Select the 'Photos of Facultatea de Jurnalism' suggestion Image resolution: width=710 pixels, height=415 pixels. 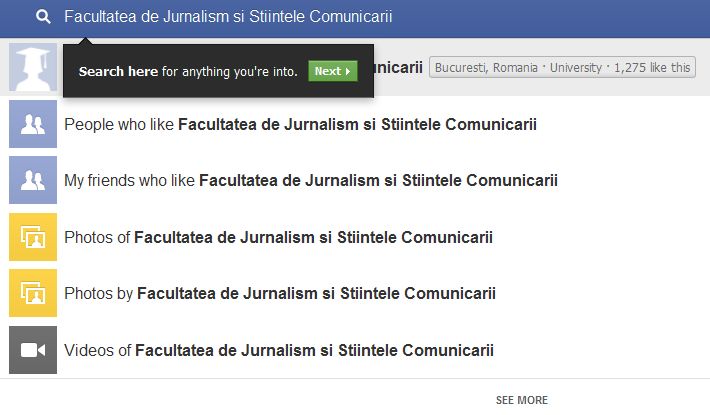278,238
